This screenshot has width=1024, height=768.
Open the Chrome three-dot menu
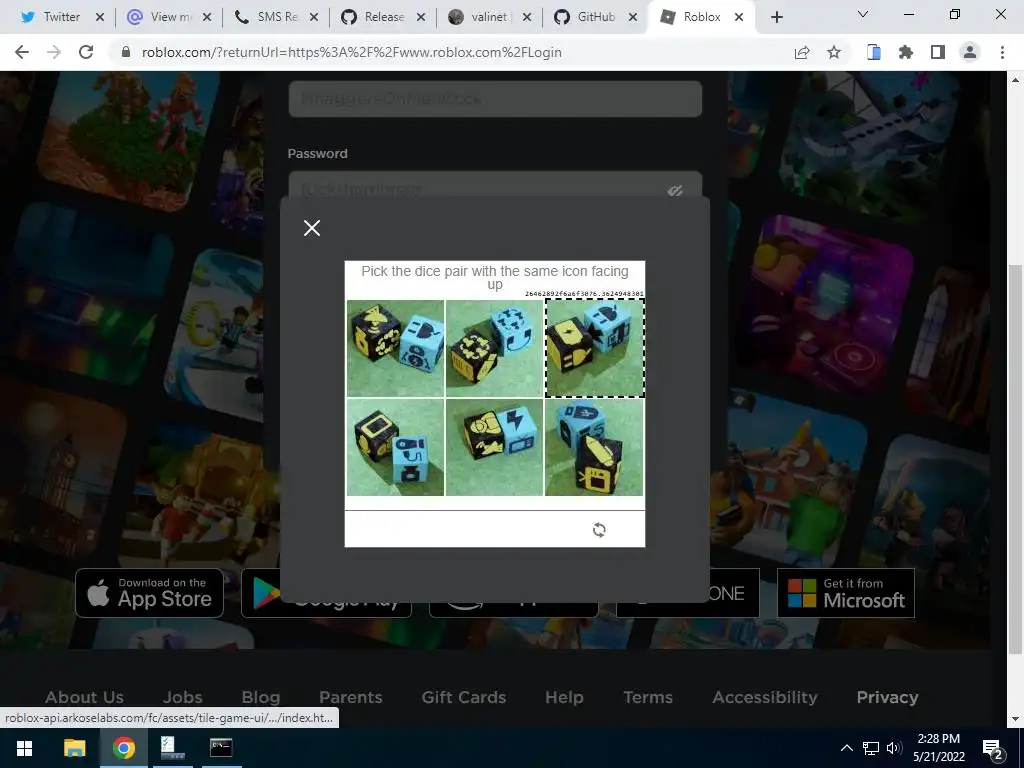coord(1002,52)
